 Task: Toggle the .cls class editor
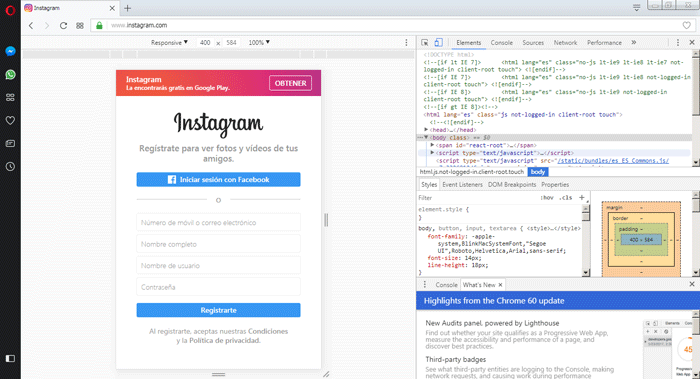[566, 198]
